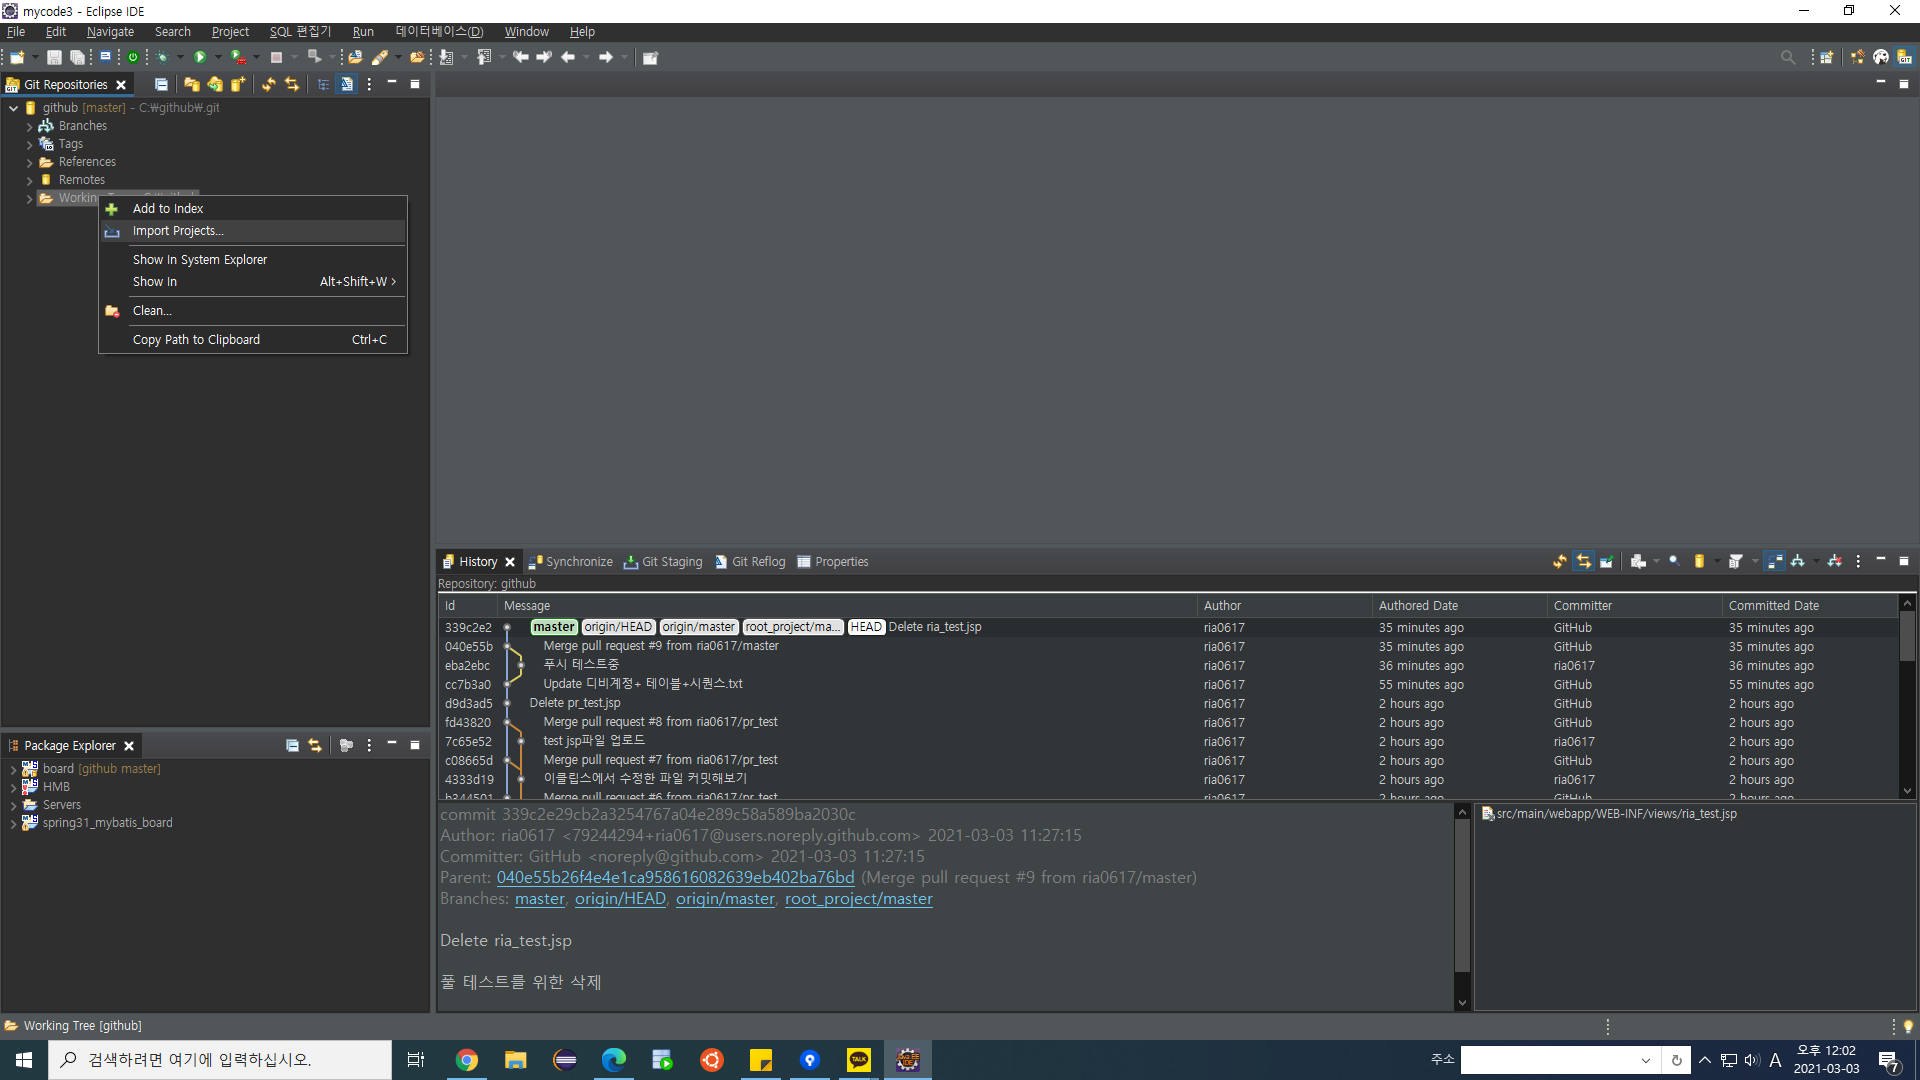Click Collapse All in Git Repositories view
Image resolution: width=1920 pixels, height=1080 pixels.
pyautogui.click(x=161, y=85)
